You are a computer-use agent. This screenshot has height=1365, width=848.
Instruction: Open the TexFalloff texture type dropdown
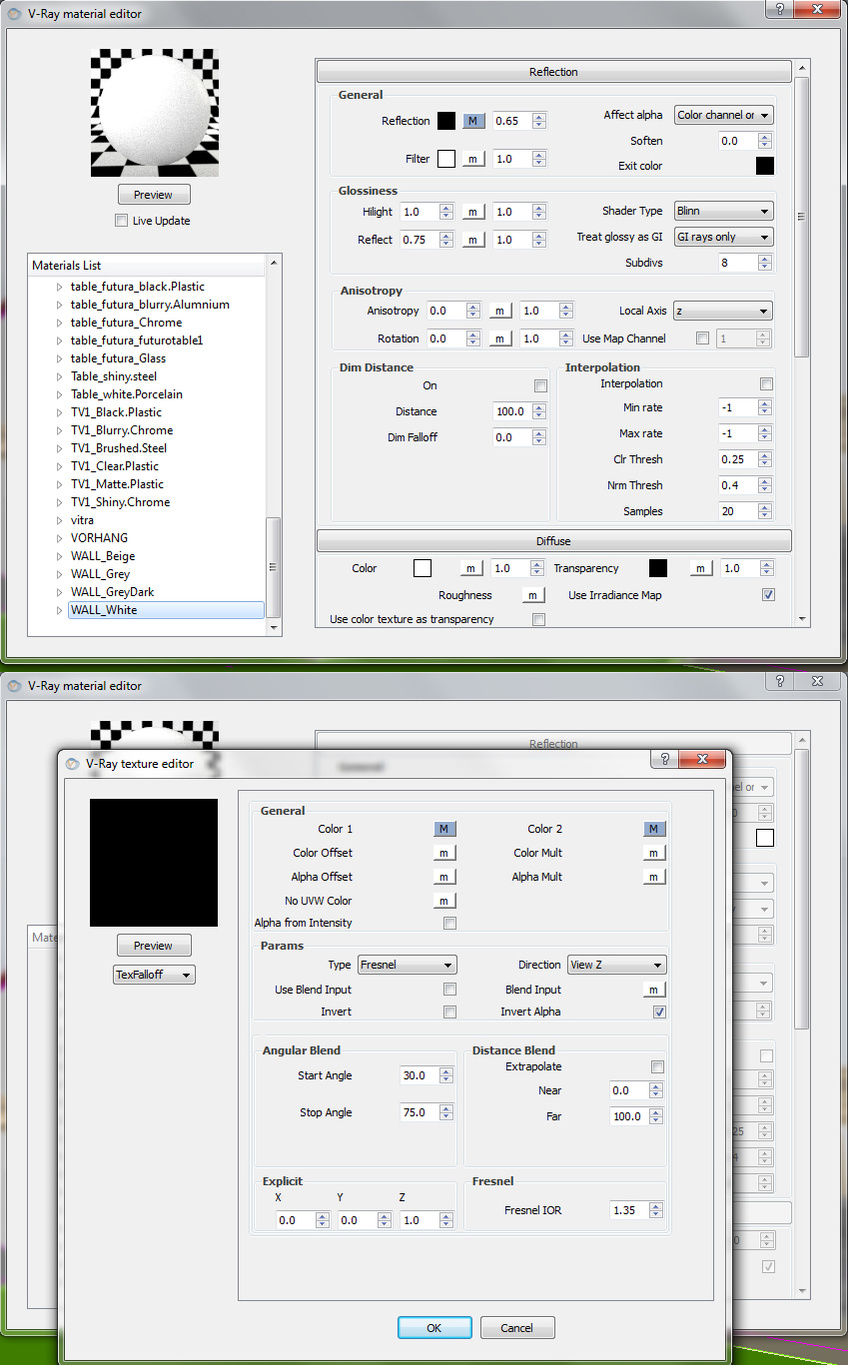coord(154,974)
